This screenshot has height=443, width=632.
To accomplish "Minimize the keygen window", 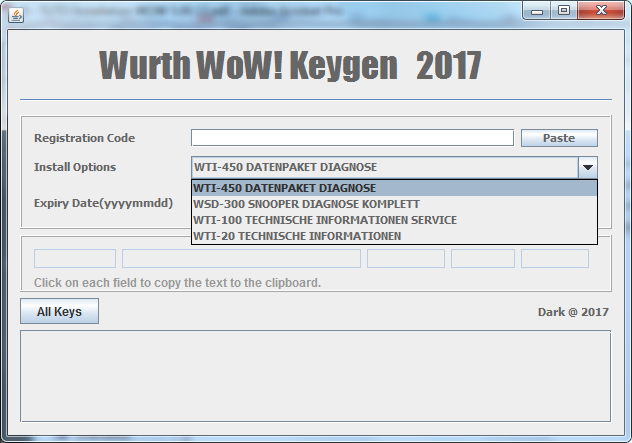I will coord(536,11).
